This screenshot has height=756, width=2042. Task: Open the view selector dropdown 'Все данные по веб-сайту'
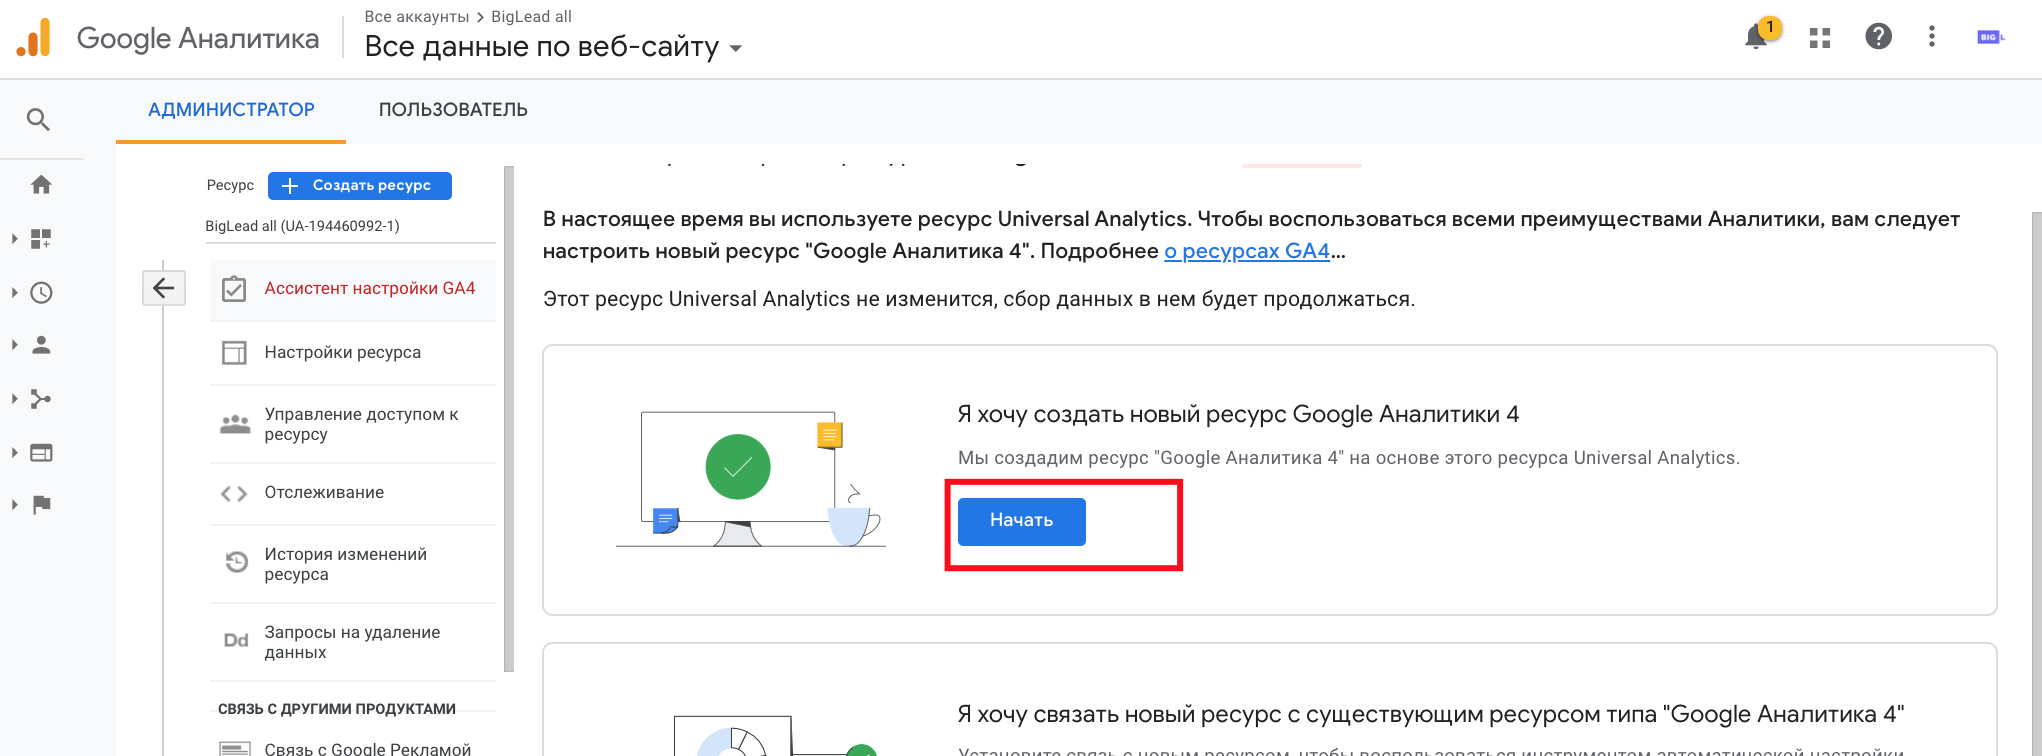tap(553, 47)
